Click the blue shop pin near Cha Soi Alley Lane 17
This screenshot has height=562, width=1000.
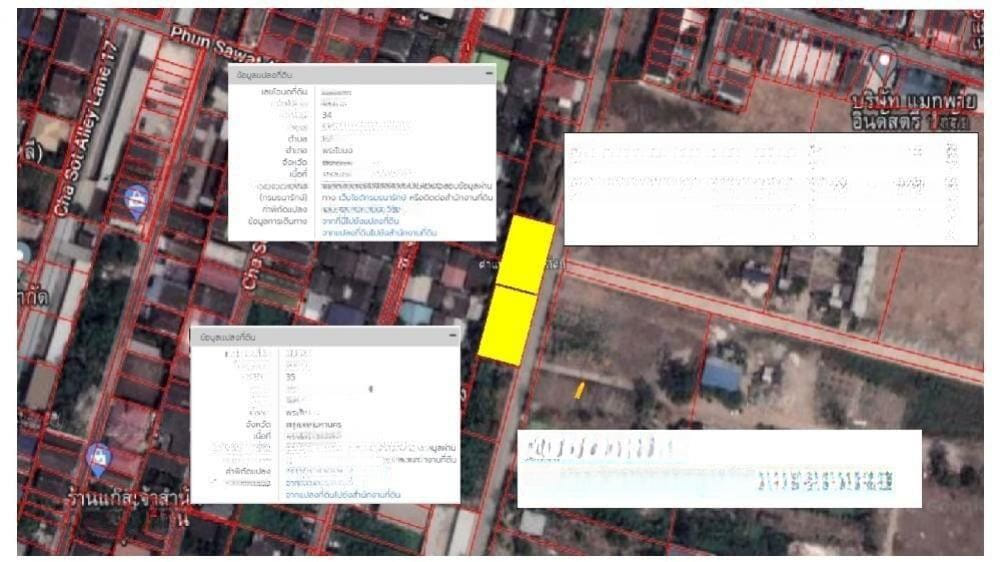[x=136, y=199]
